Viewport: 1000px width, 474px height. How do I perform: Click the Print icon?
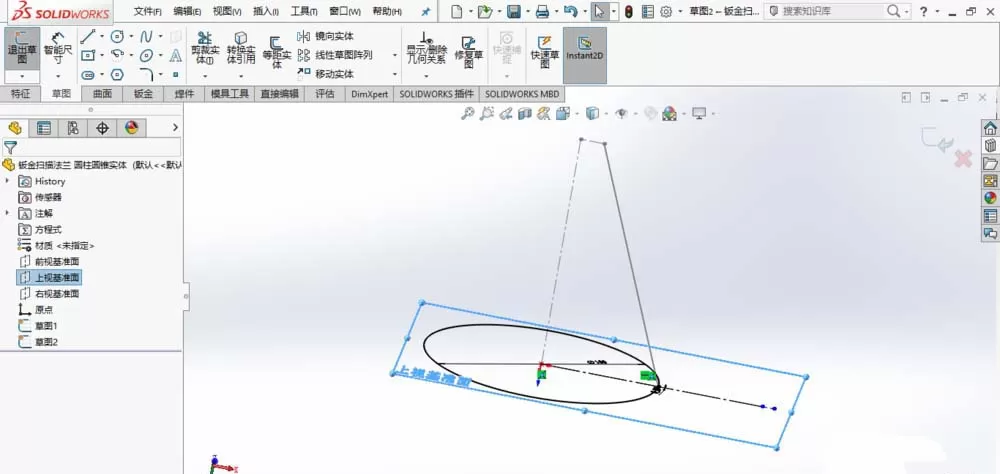point(542,11)
